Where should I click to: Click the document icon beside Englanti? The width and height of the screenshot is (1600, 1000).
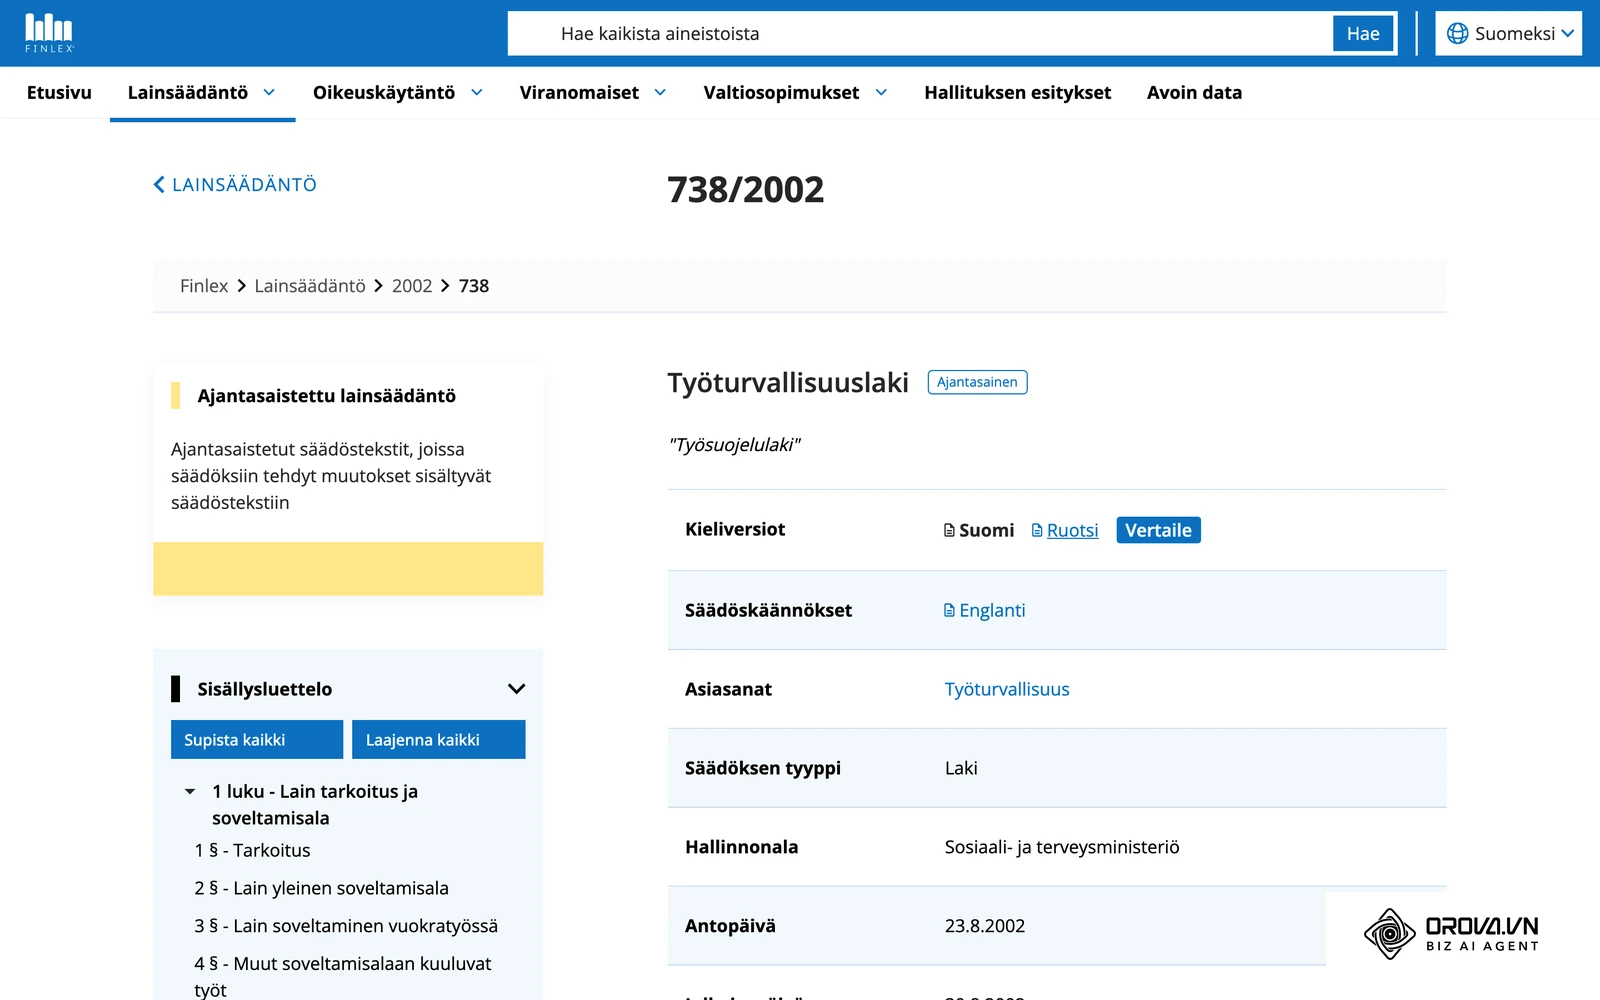[x=950, y=610]
